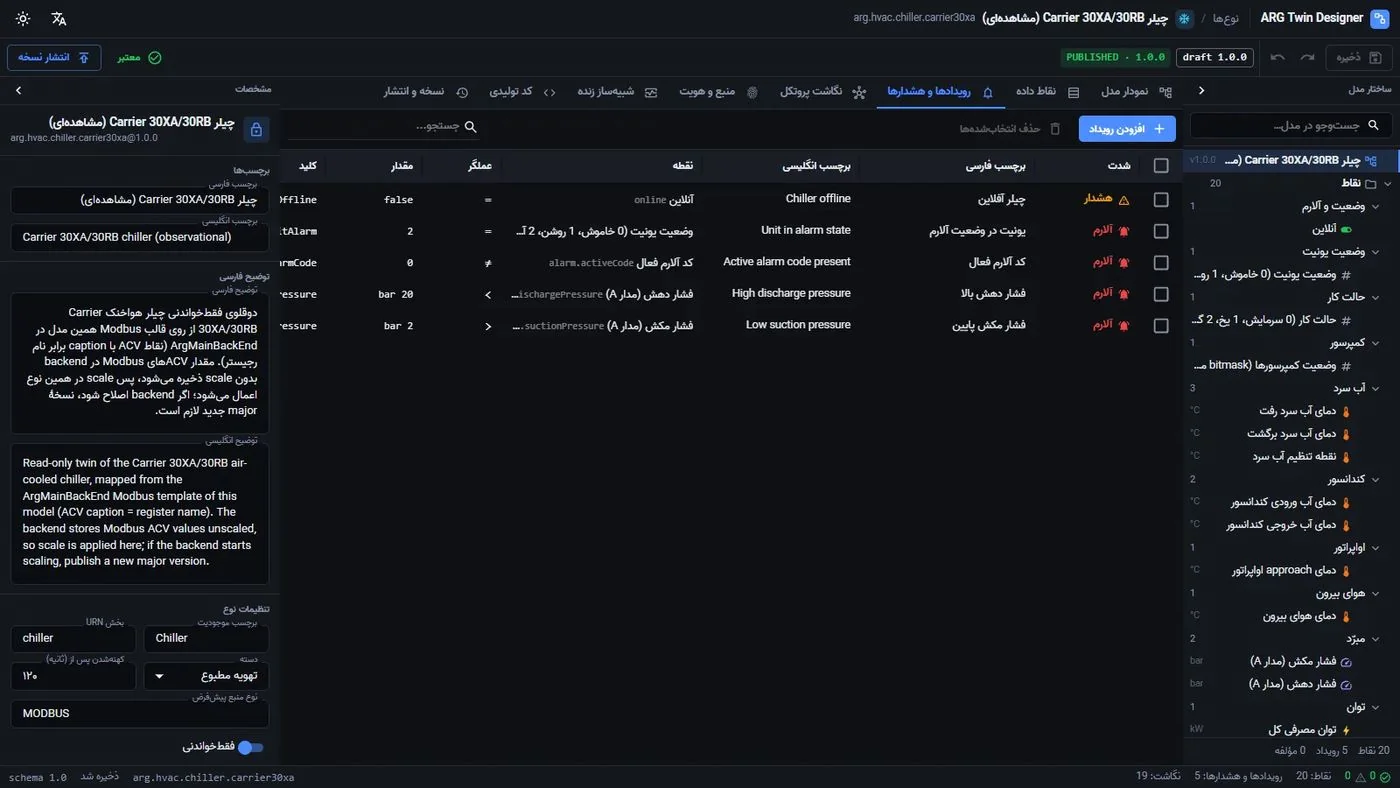Collapse the کندانسور tree group
Image resolution: width=1400 pixels, height=788 pixels.
click(x=1375, y=479)
